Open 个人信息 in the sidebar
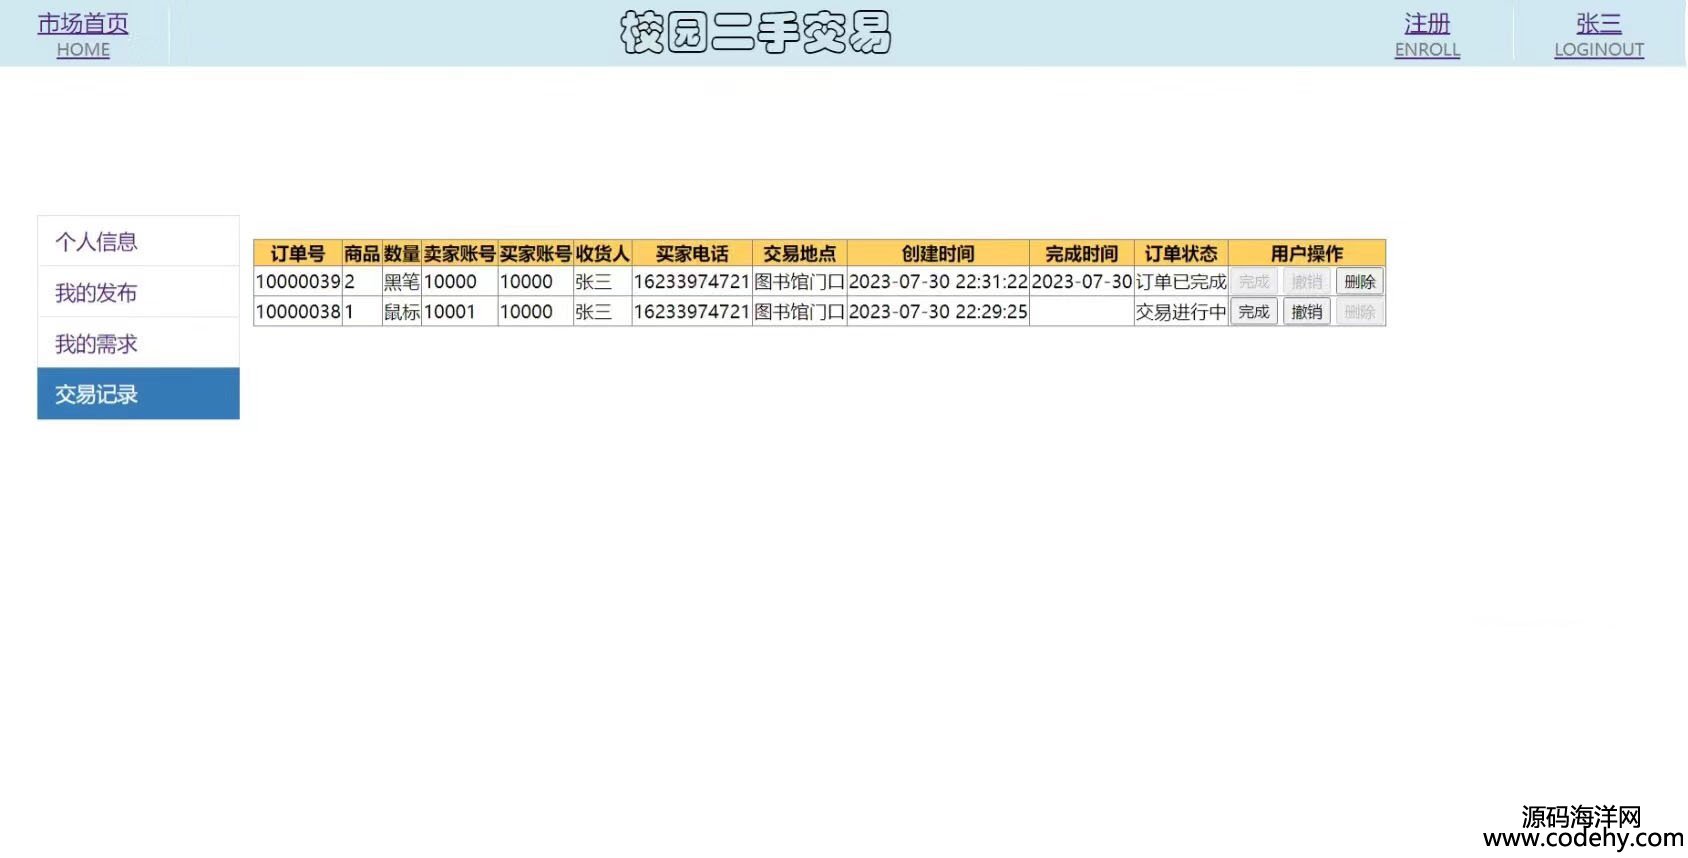 [x=138, y=241]
